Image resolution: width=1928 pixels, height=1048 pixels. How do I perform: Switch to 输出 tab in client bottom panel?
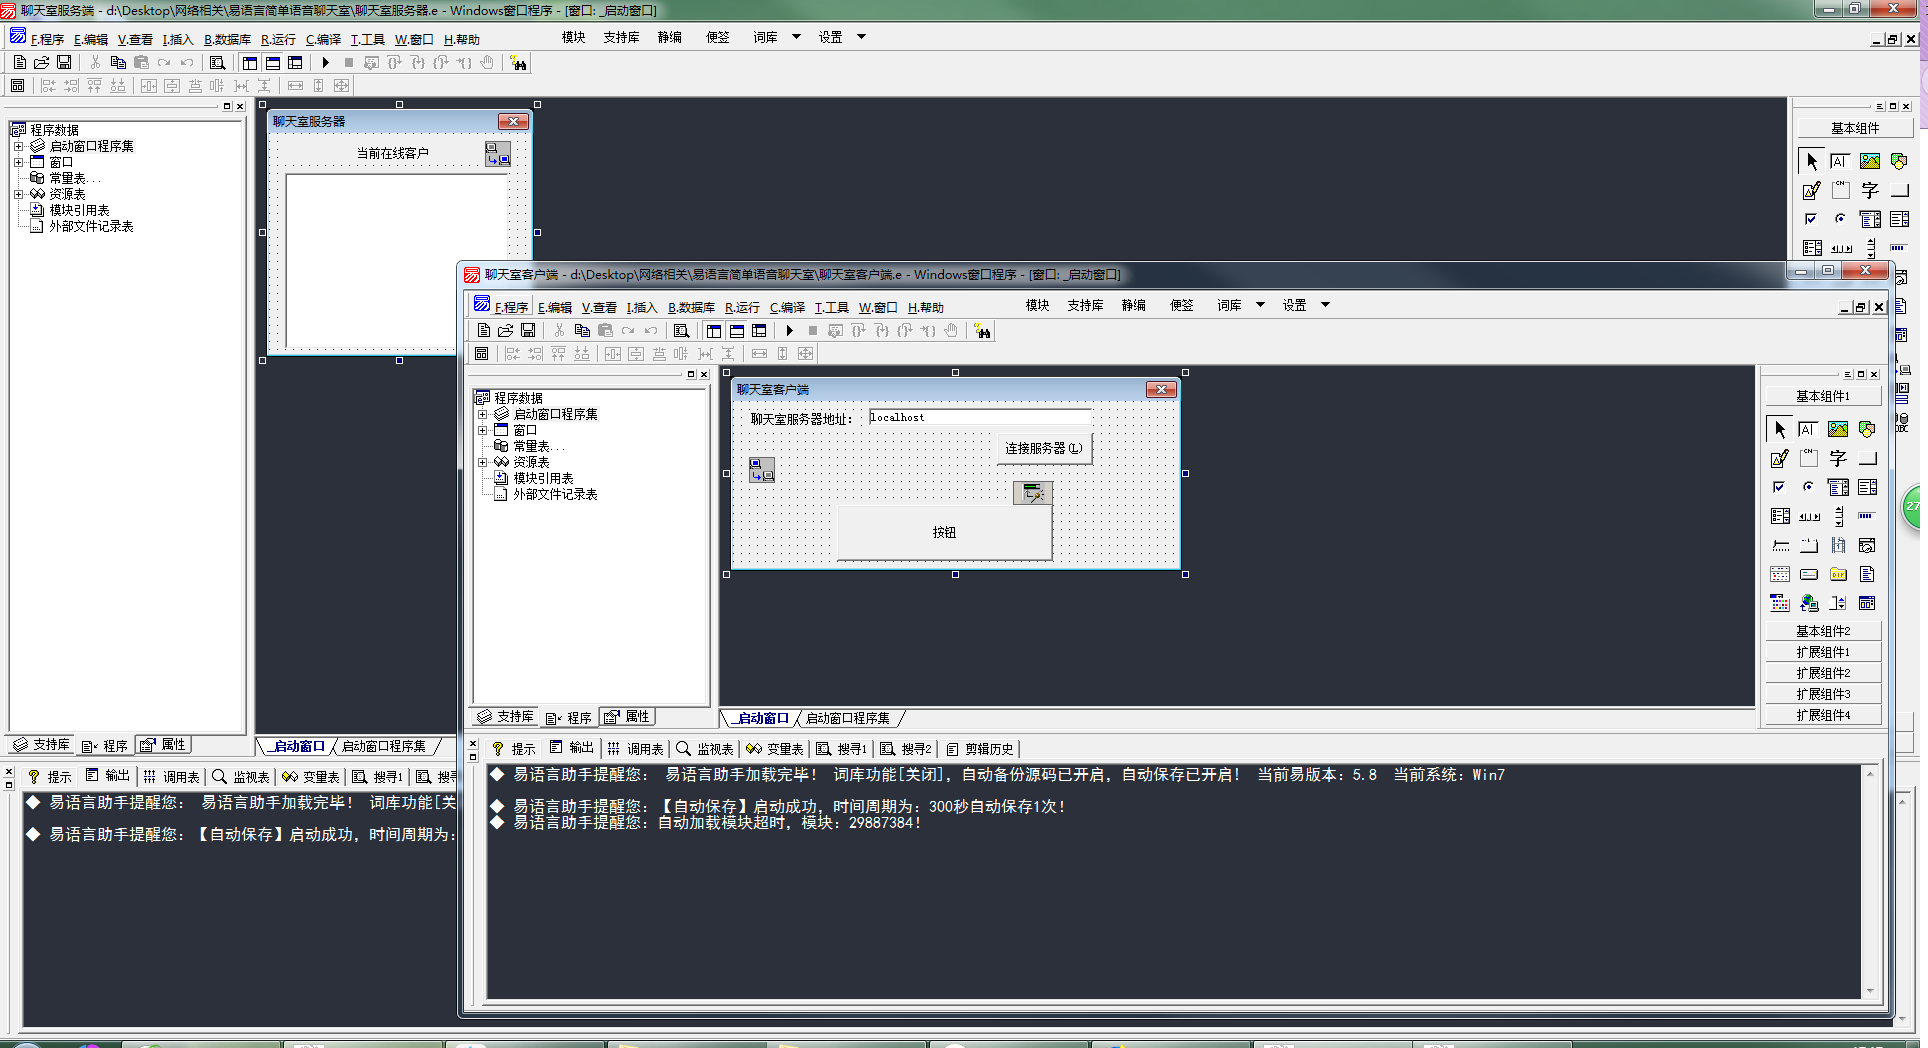click(572, 748)
